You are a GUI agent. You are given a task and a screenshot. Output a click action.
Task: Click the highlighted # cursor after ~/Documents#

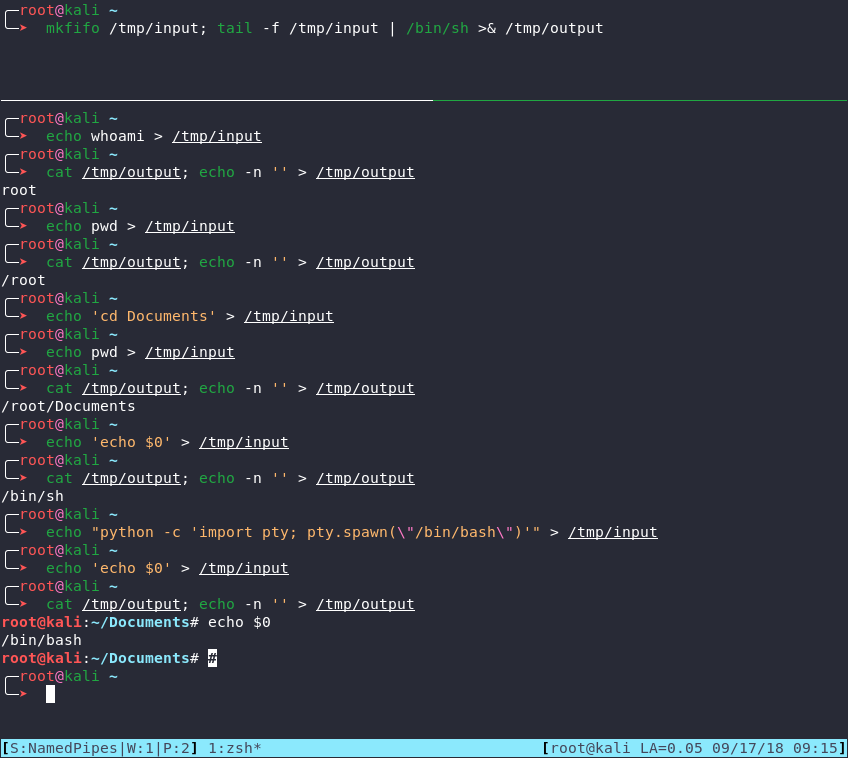point(213,658)
